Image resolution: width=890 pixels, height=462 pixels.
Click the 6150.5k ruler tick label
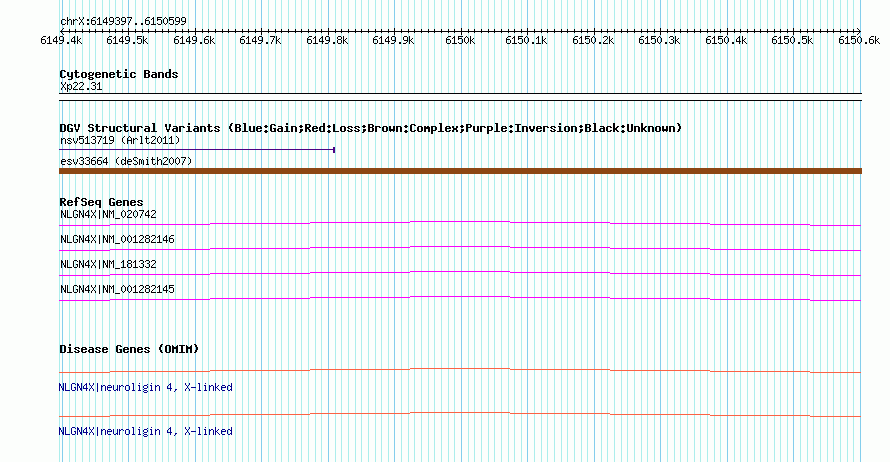click(x=792, y=40)
